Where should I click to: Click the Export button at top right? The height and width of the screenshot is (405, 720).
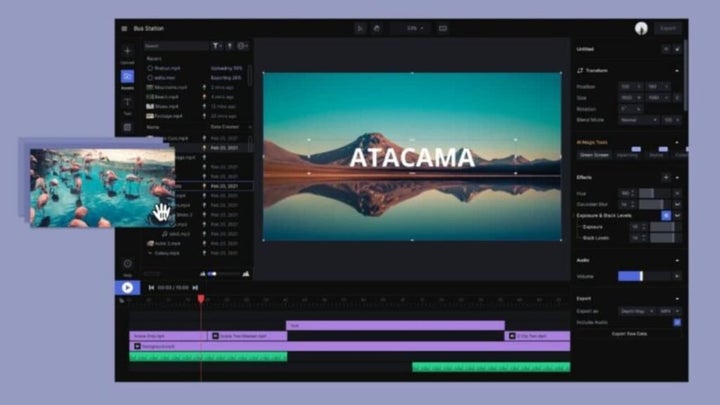point(668,29)
